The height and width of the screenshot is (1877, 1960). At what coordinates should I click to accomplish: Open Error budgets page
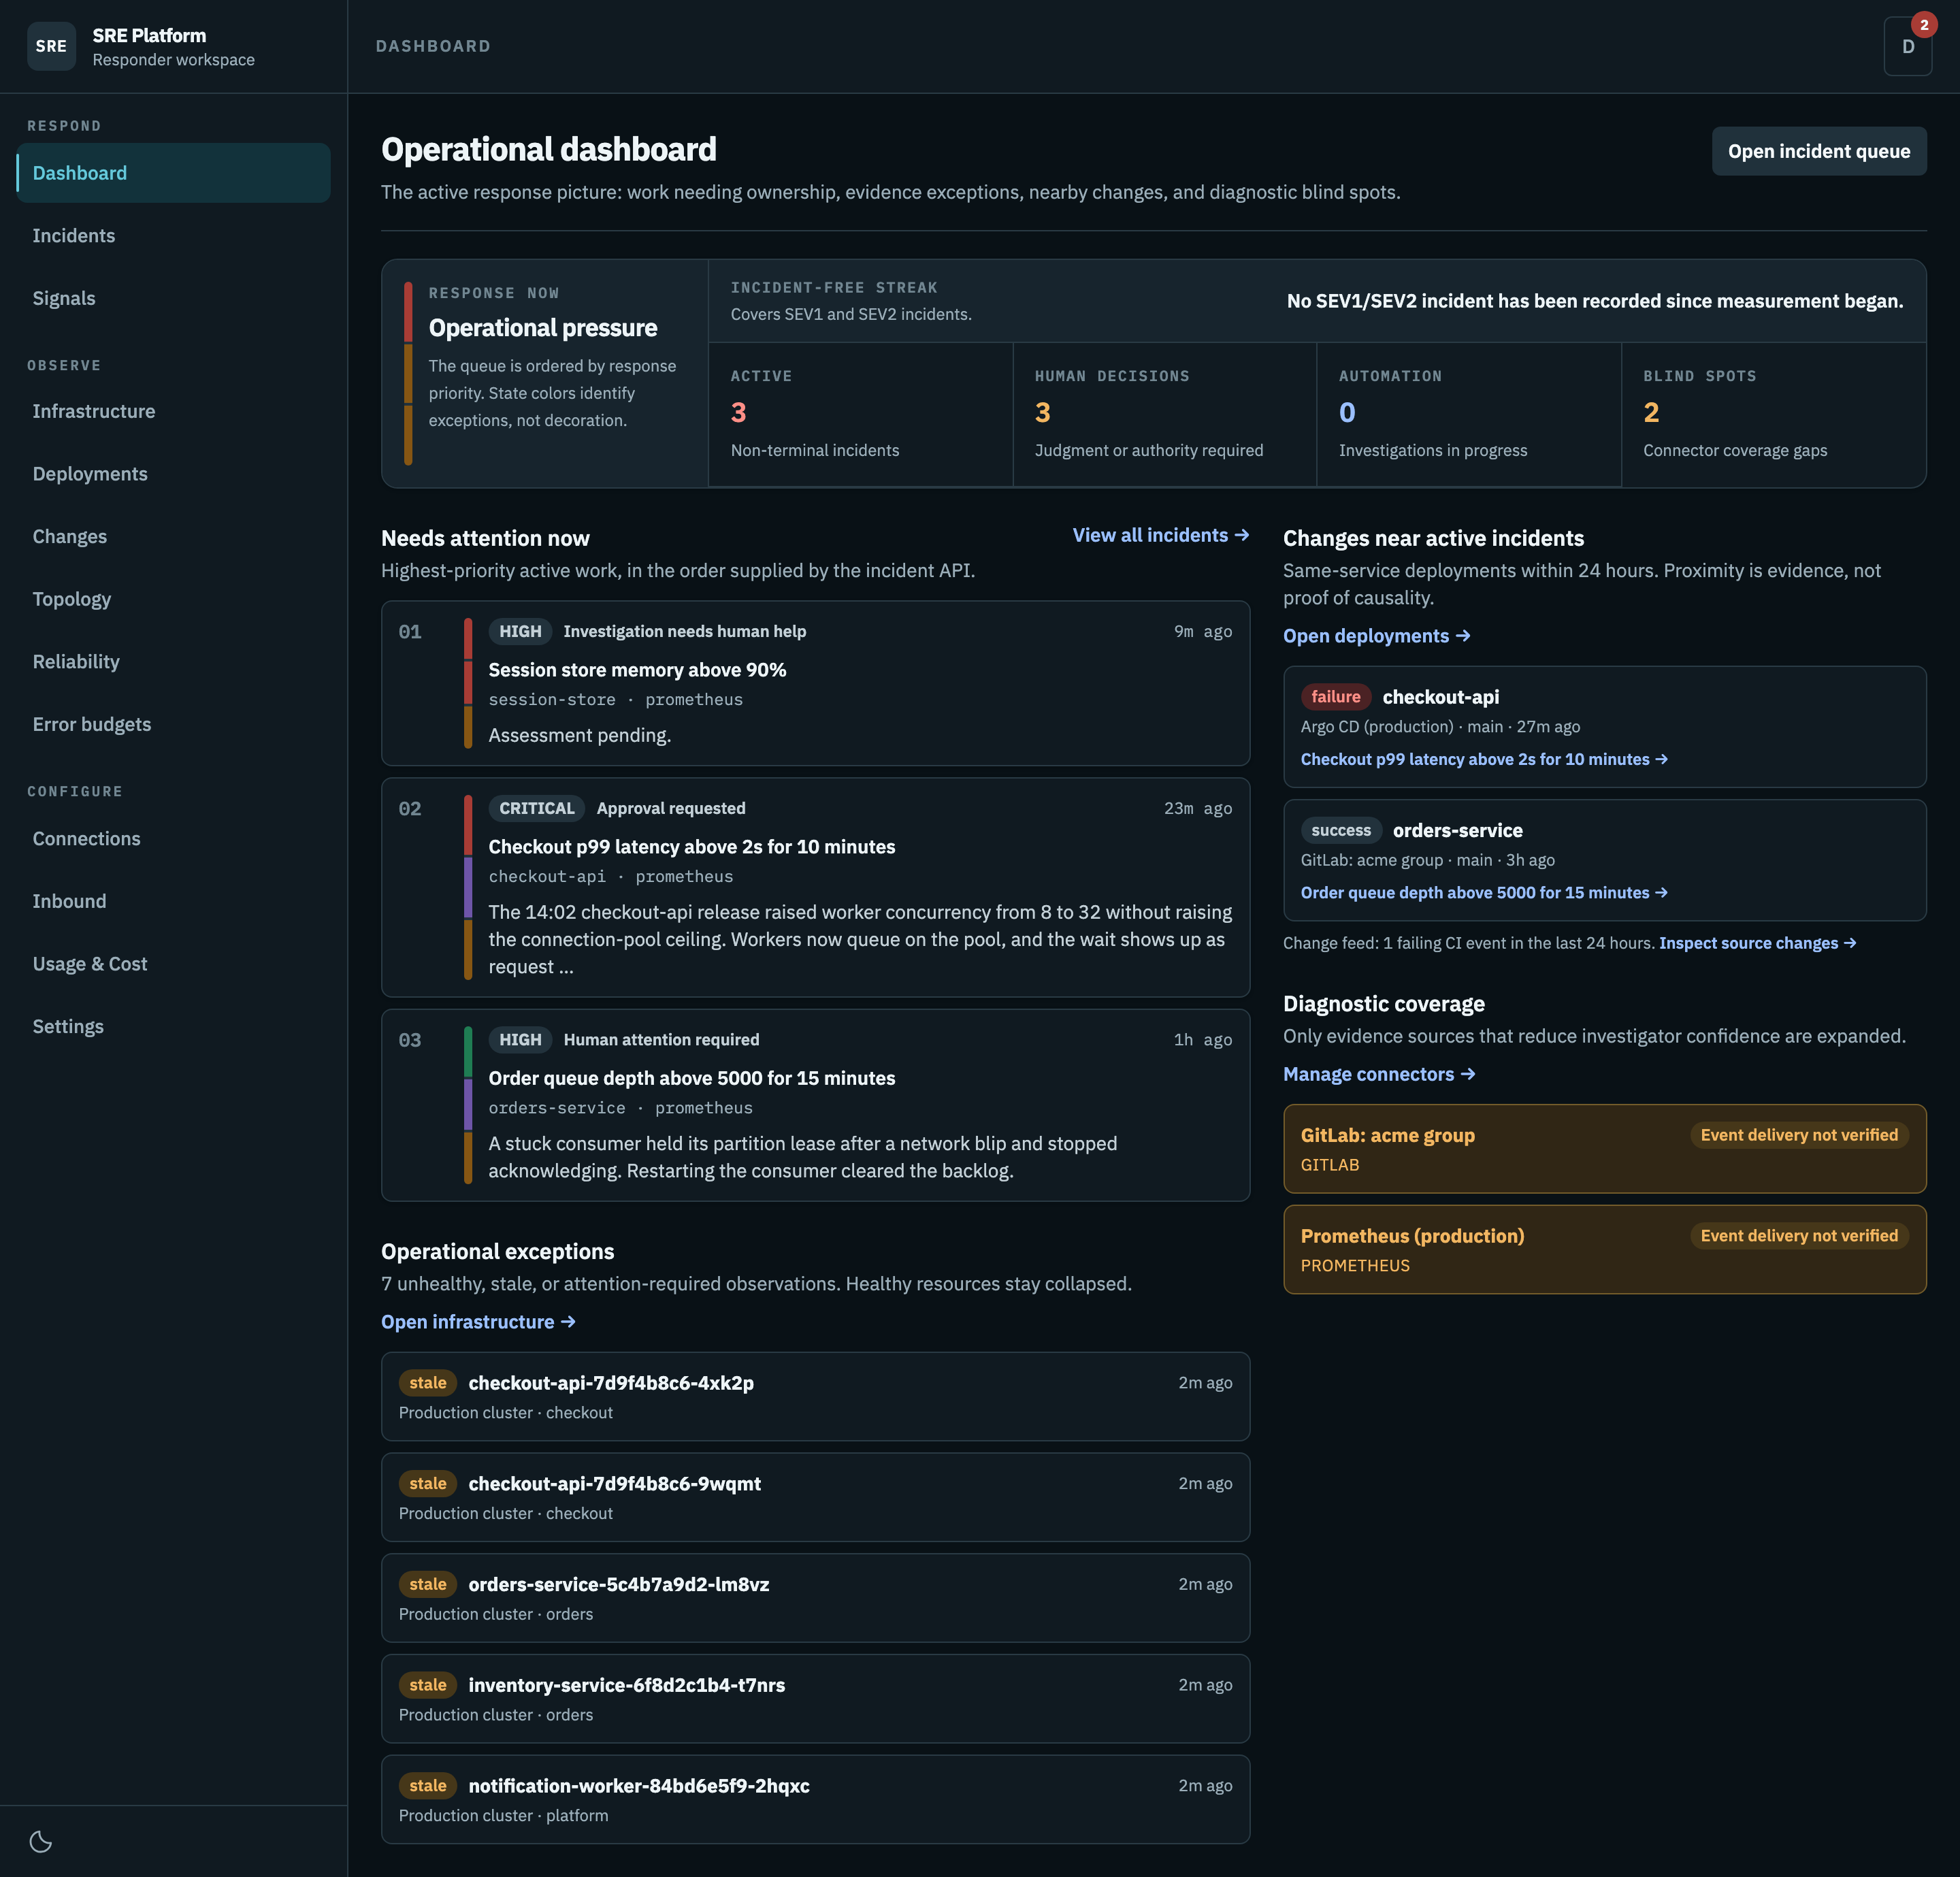coord(173,724)
